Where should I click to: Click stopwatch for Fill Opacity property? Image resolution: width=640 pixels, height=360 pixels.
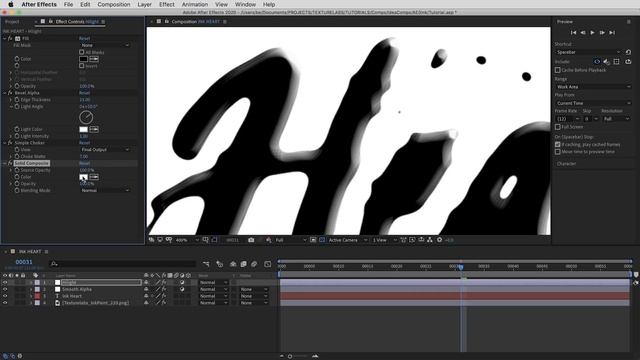coord(17,86)
